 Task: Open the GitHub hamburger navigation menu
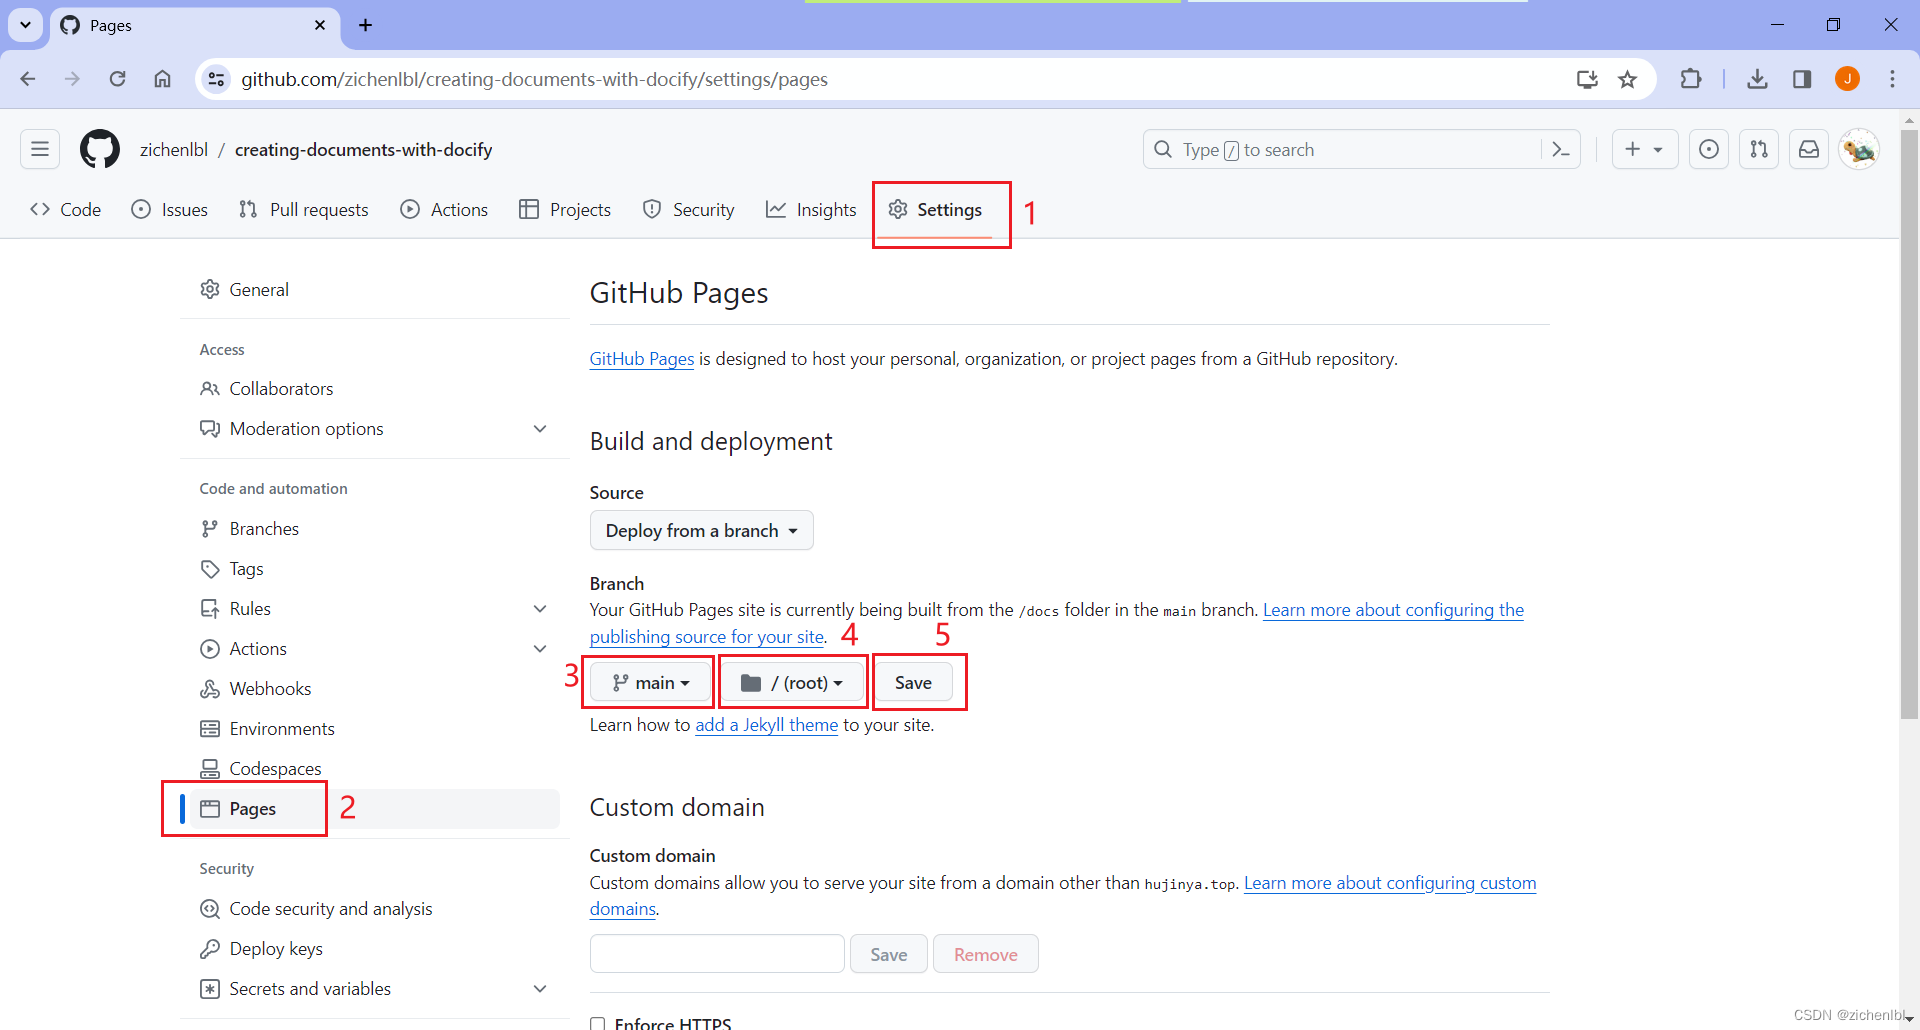point(40,150)
